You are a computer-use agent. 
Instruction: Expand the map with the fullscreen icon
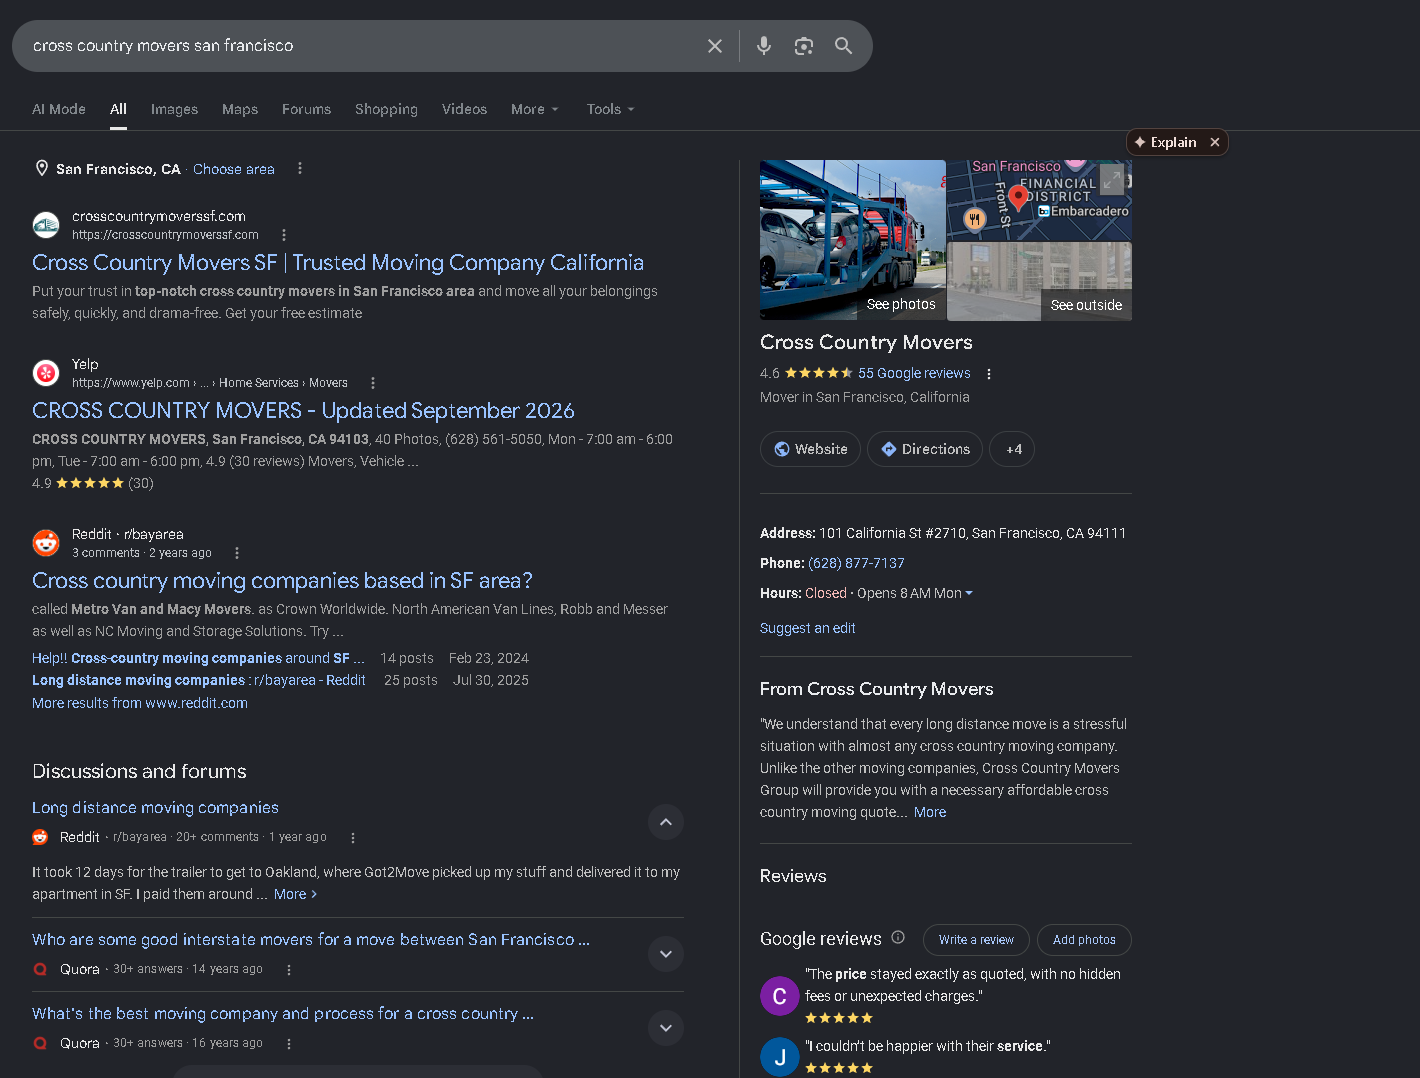1112,179
